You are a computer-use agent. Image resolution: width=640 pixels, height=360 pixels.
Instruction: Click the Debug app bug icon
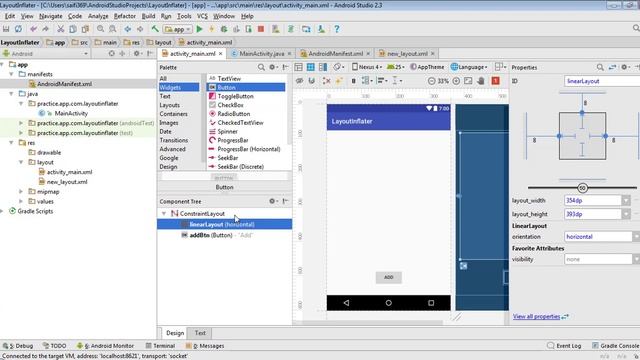click(x=224, y=29)
